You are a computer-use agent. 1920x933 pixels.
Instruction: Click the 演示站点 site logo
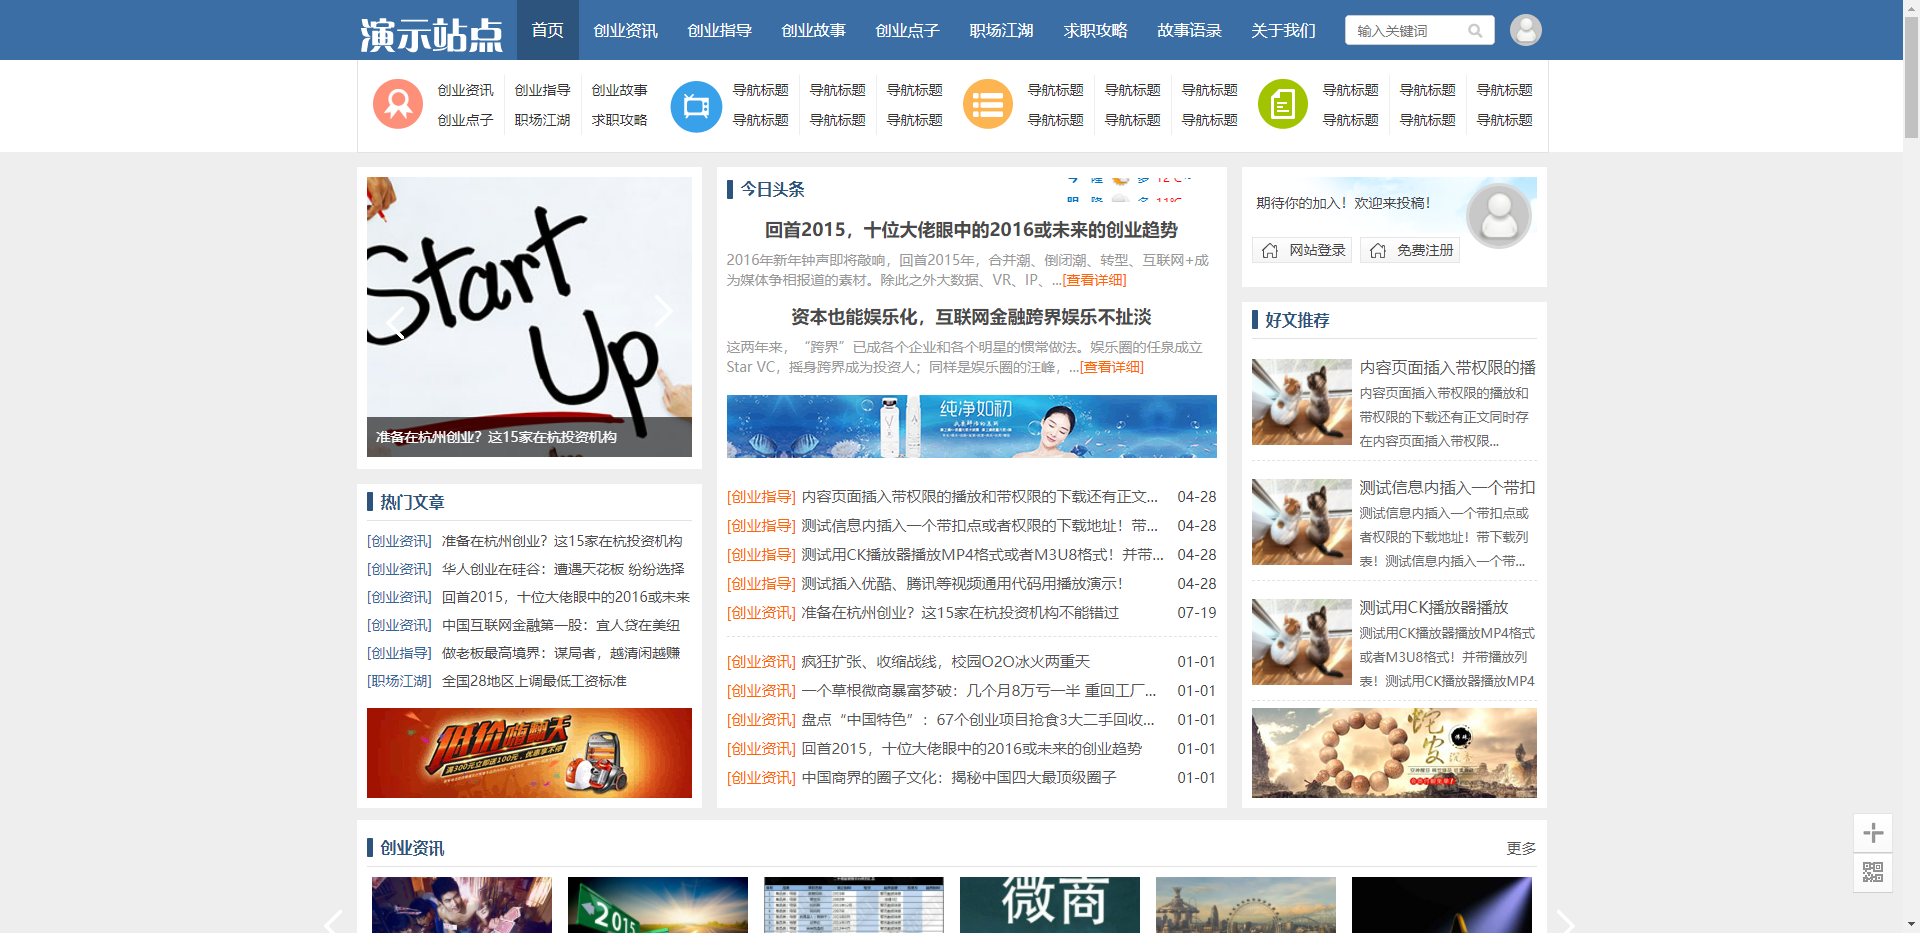click(431, 35)
